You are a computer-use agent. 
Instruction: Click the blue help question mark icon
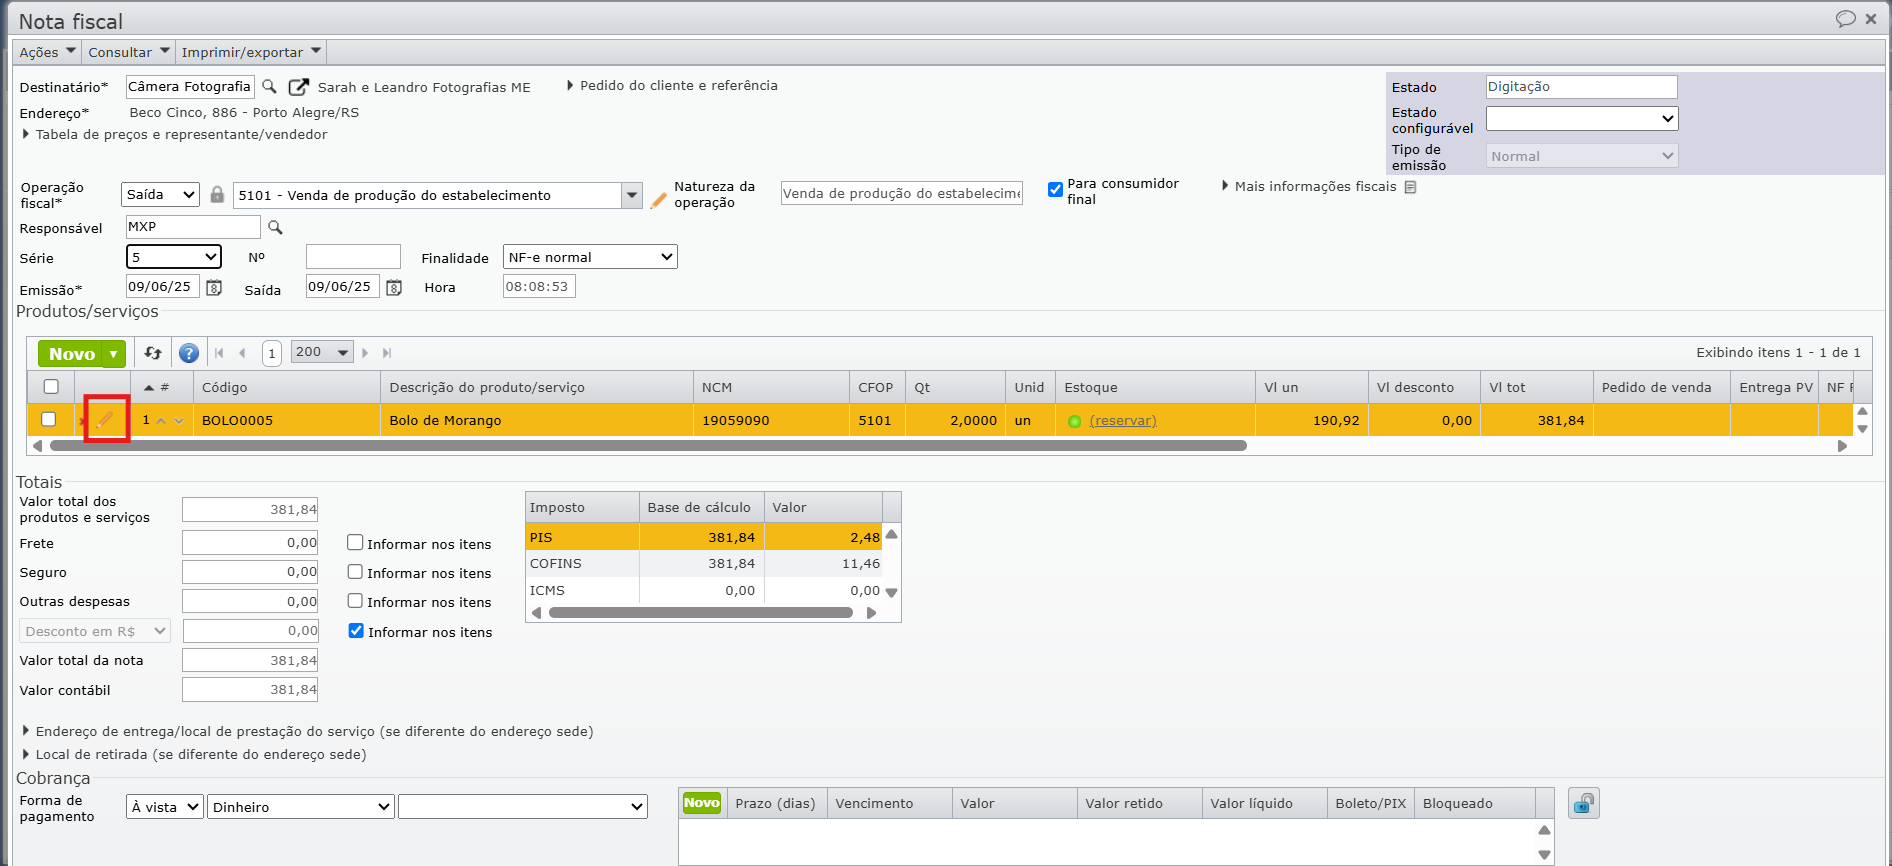tap(189, 353)
